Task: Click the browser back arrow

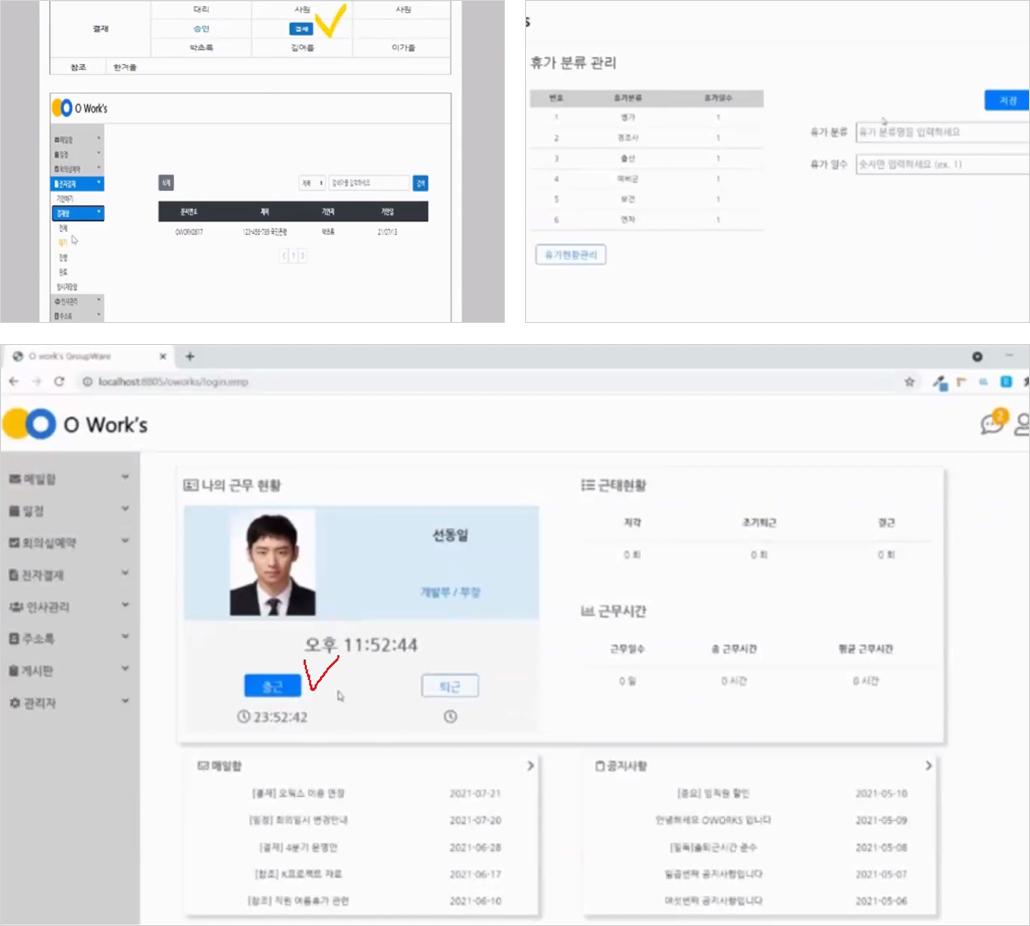Action: pyautogui.click(x=14, y=382)
